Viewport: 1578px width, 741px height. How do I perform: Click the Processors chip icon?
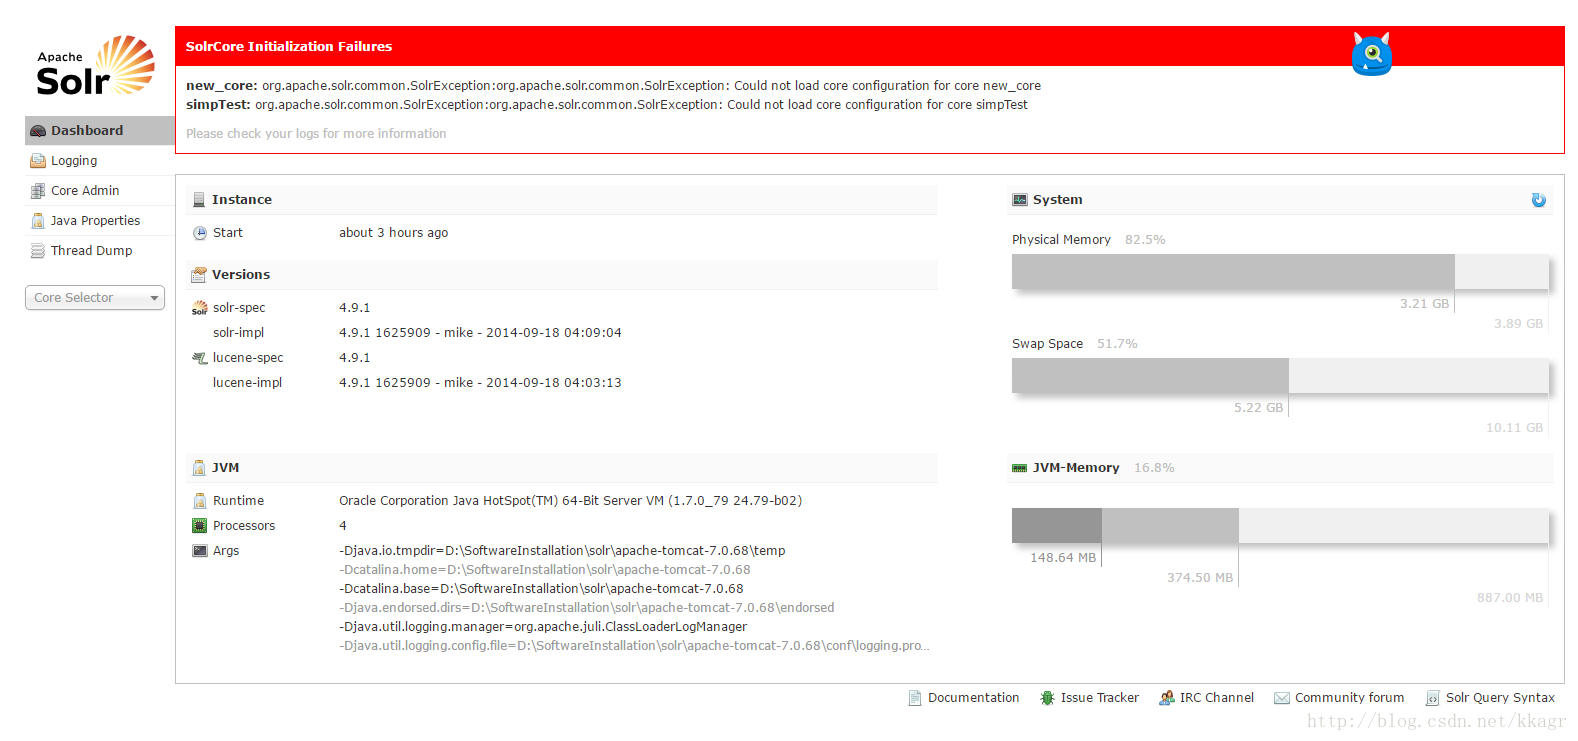199,526
